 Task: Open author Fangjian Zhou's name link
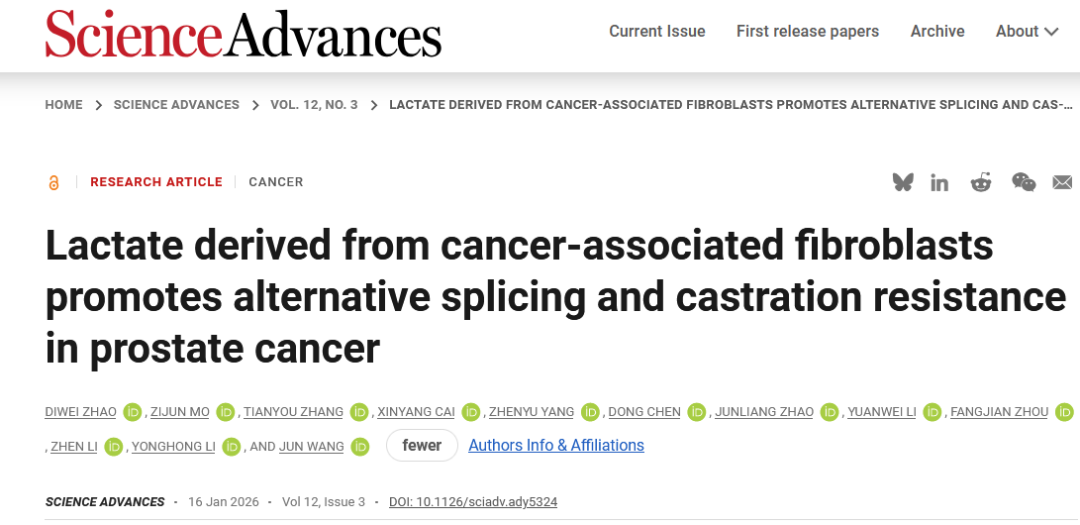click(998, 412)
